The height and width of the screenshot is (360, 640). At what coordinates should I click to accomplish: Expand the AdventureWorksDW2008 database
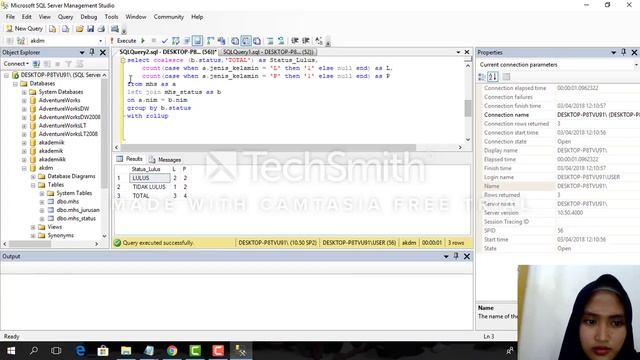pyautogui.click(x=24, y=117)
